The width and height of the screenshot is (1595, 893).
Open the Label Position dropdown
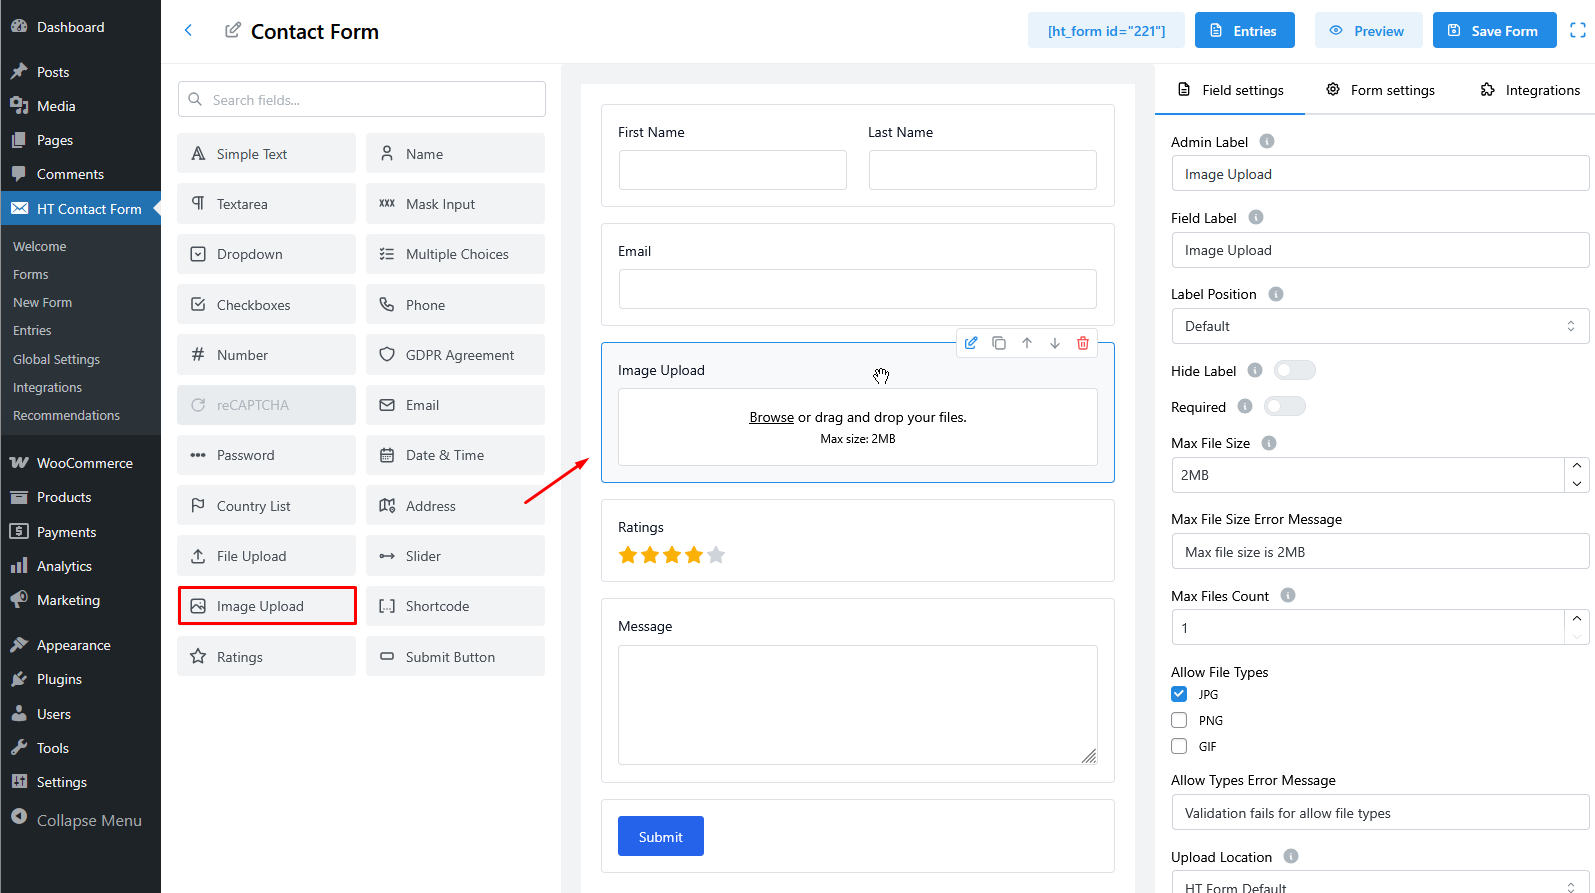tap(1379, 326)
